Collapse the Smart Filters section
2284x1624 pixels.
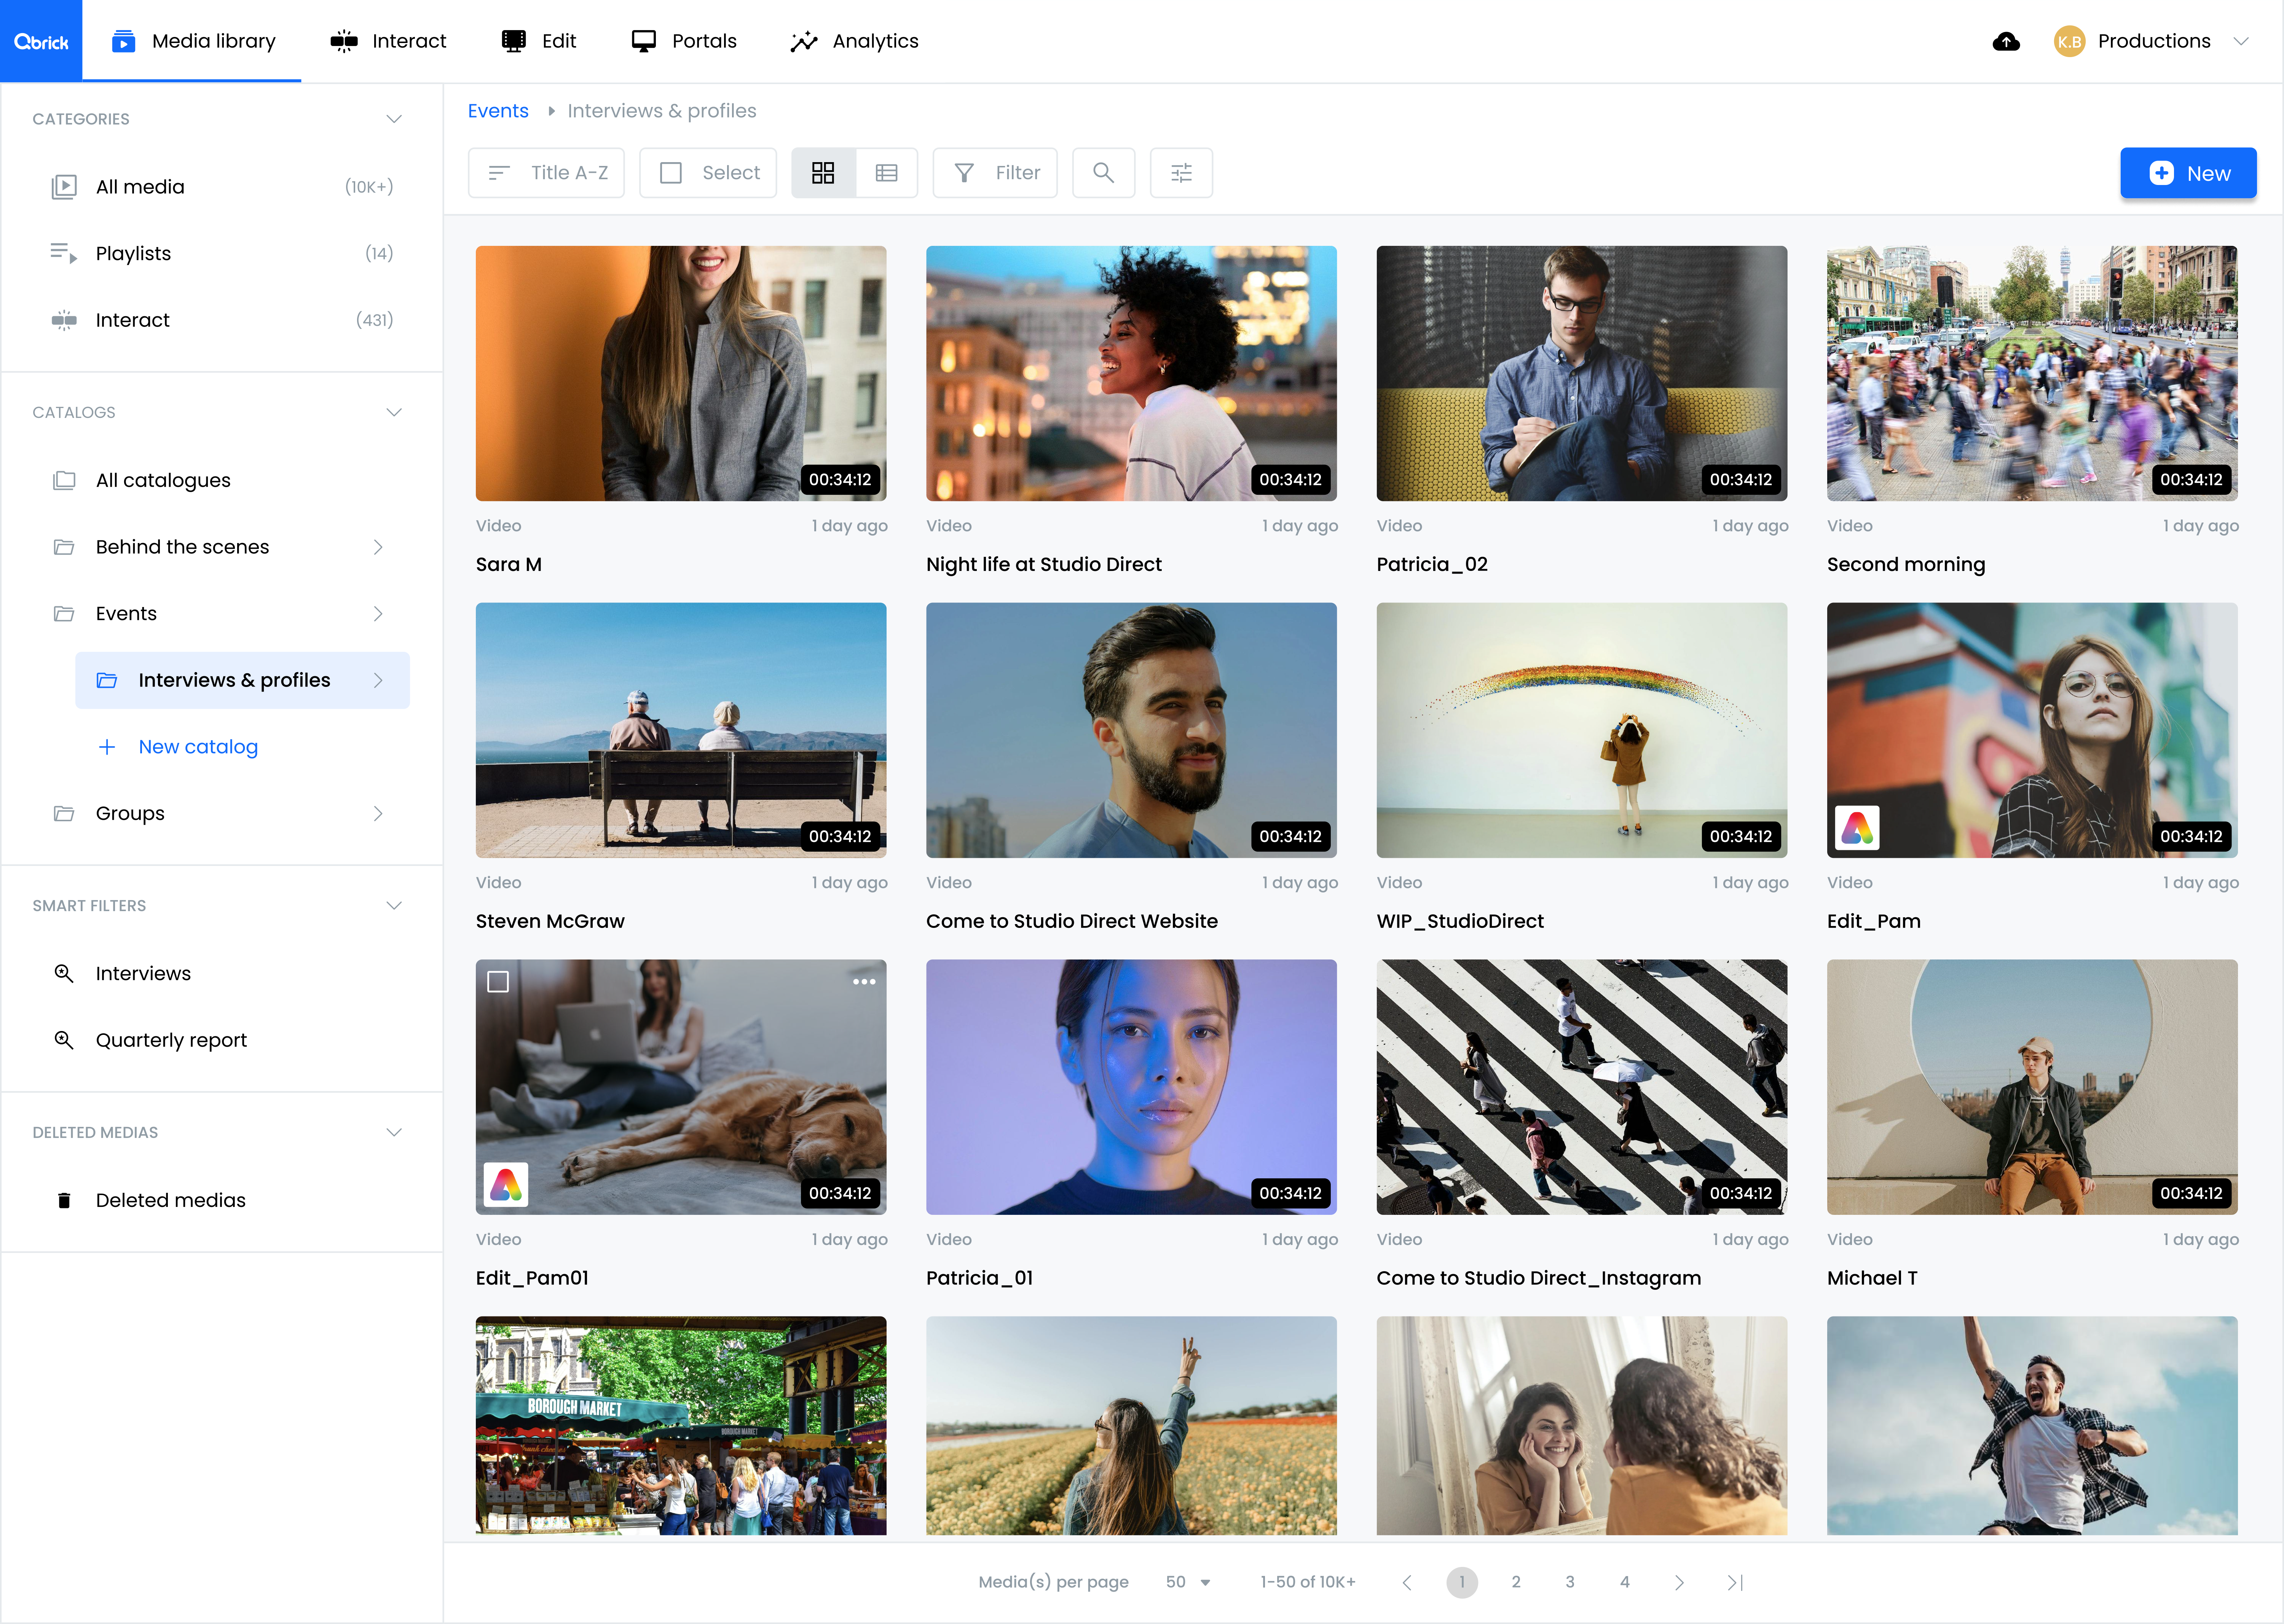click(394, 905)
